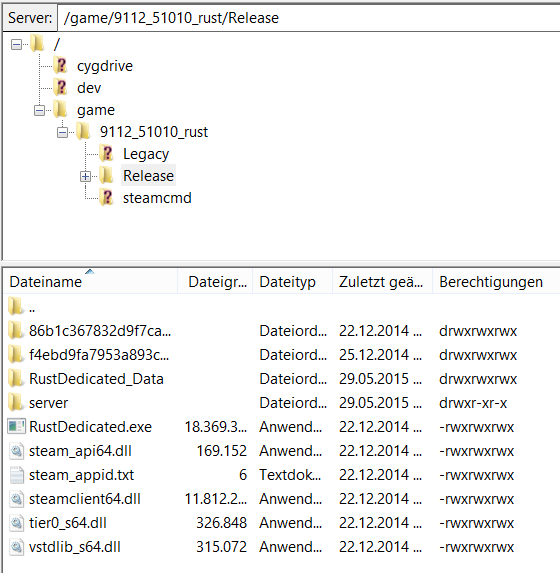Click the RustDedicated.exe application icon

[16, 426]
